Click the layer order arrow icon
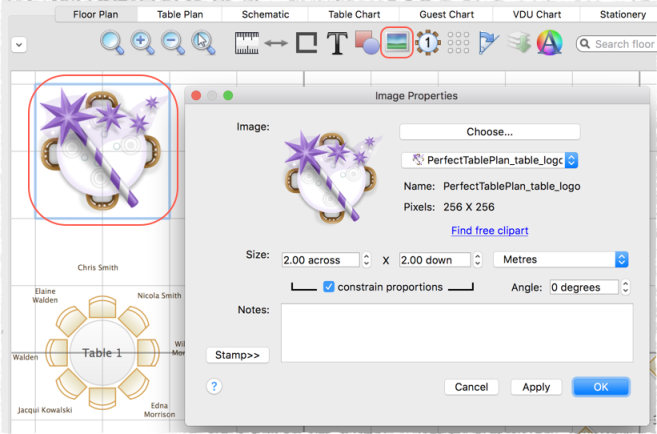The width and height of the screenshot is (657, 434). (x=518, y=43)
